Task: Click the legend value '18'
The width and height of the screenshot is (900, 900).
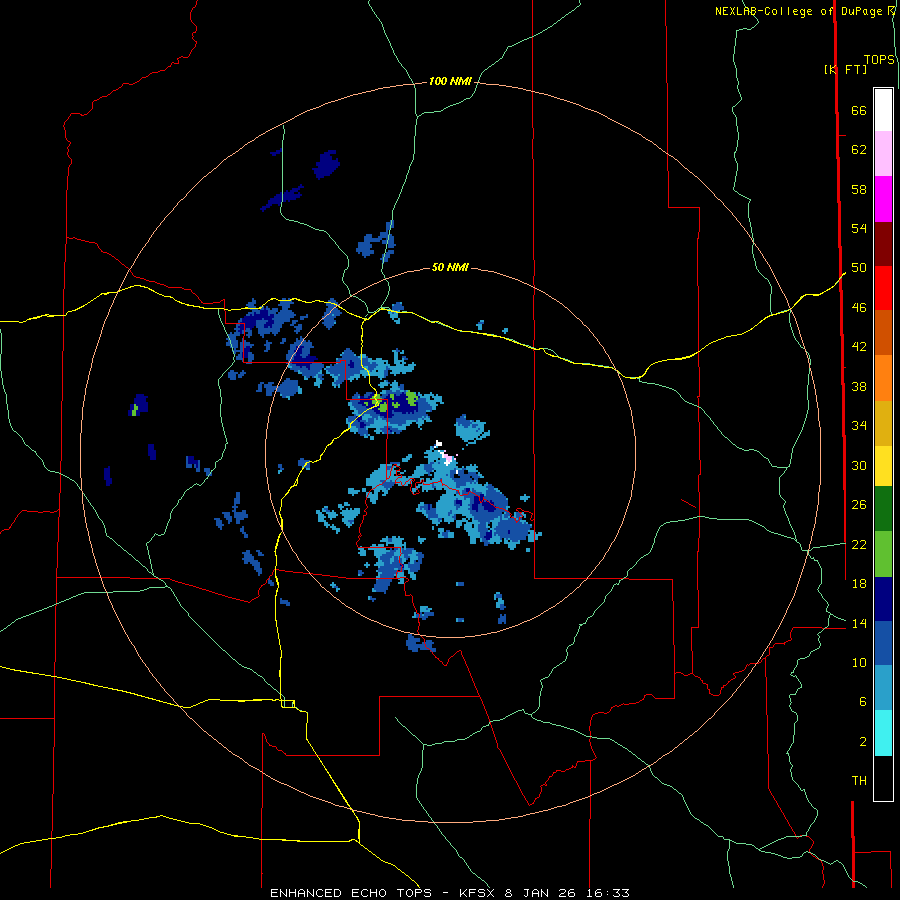Action: point(859,584)
